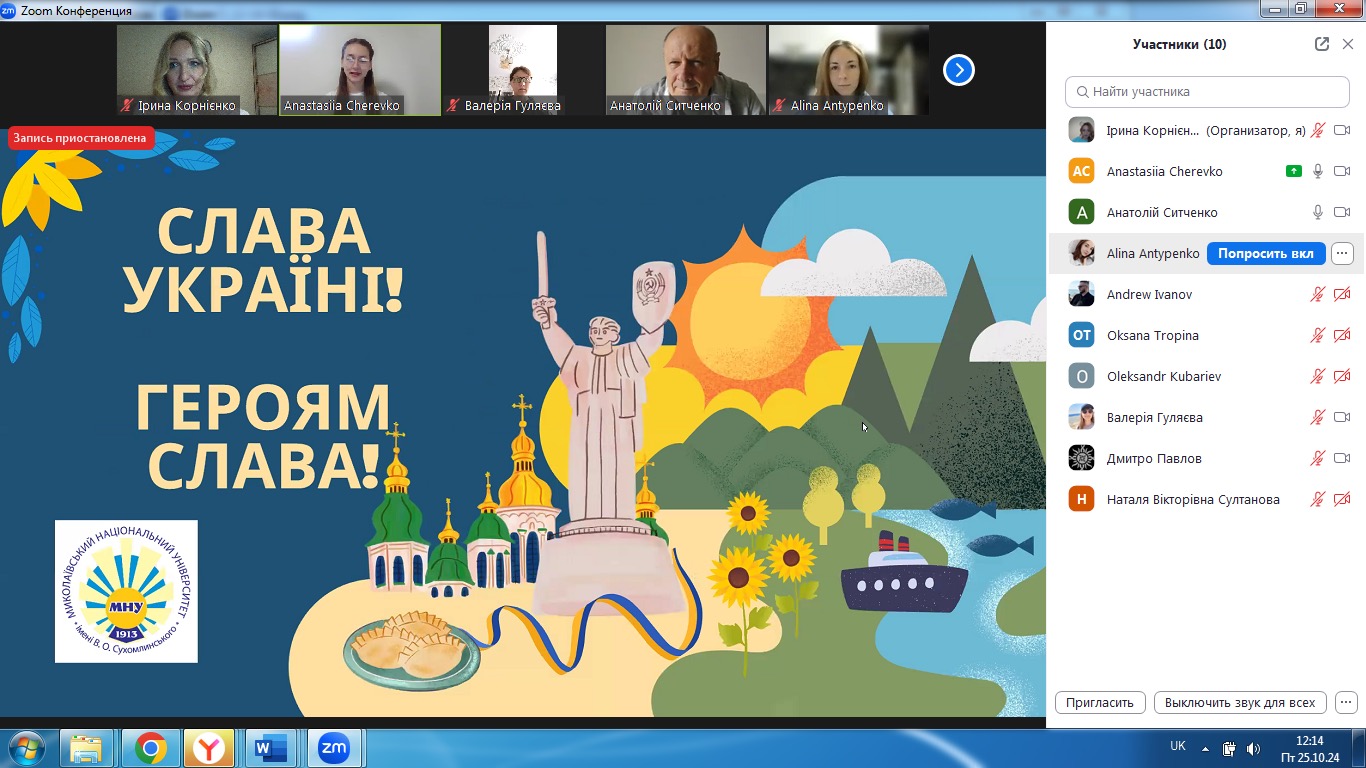Click the green screen-share icon for Anastasiia Cherevko

point(1294,171)
